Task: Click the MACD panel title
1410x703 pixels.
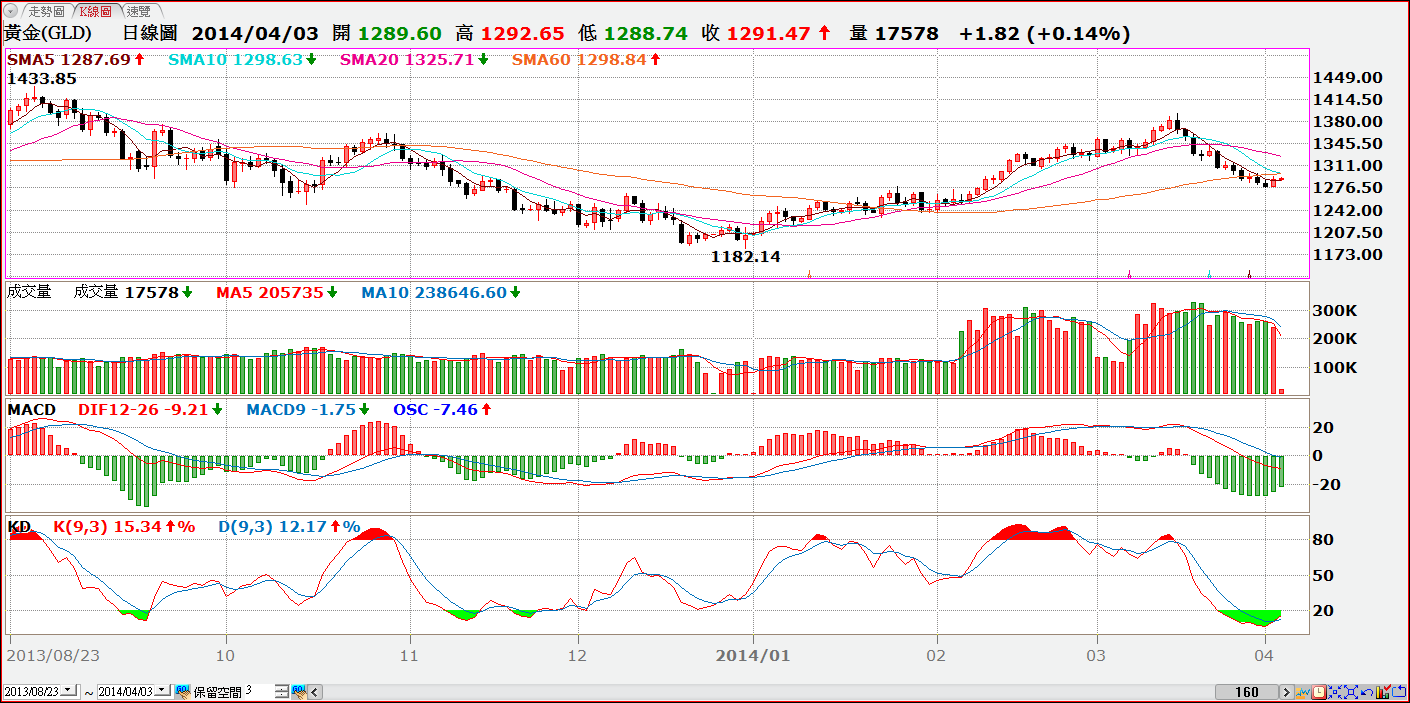Action: point(32,409)
